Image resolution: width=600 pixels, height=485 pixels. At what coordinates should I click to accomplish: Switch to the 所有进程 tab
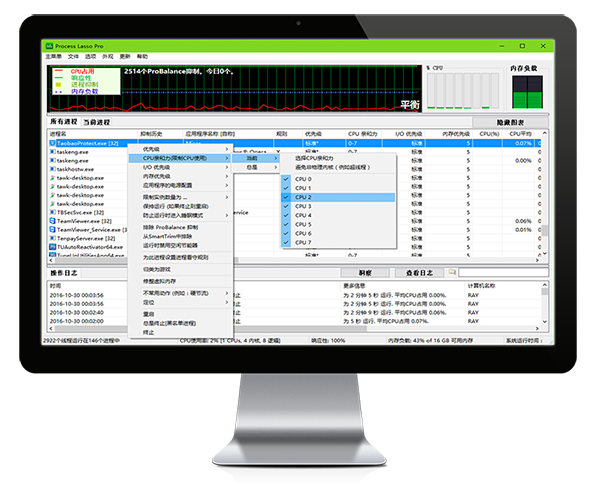click(x=64, y=122)
